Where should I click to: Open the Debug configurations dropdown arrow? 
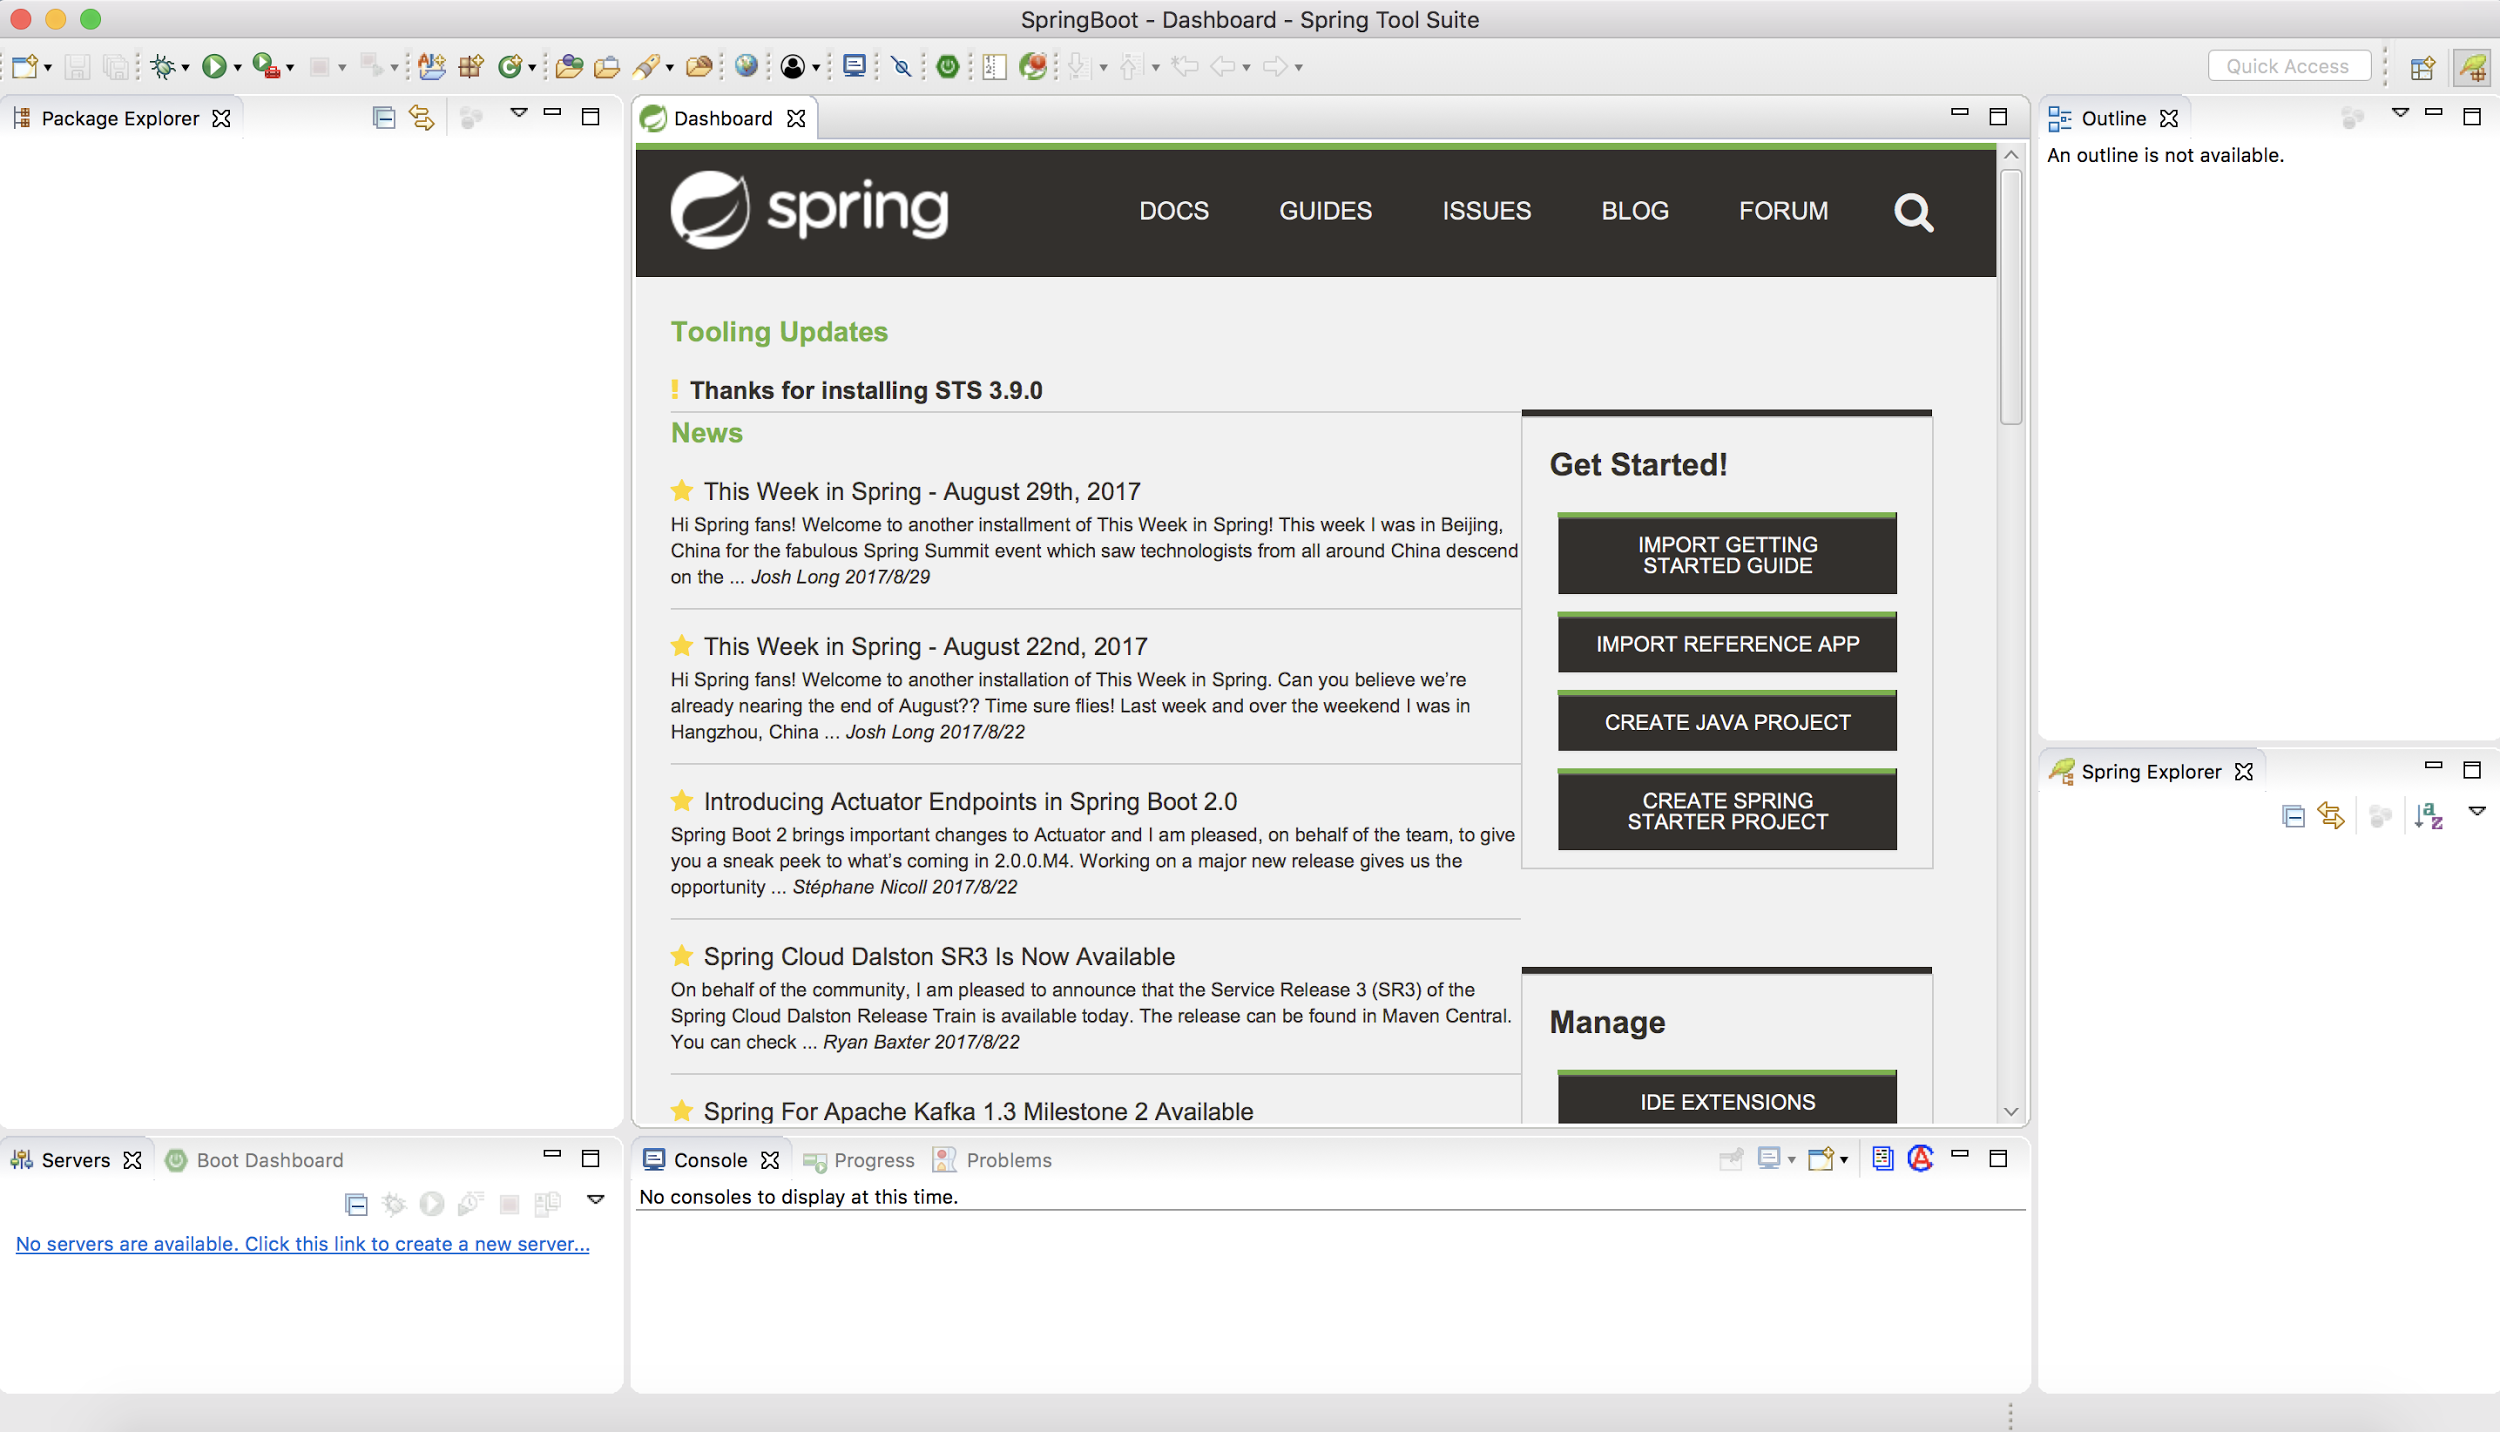coord(185,68)
